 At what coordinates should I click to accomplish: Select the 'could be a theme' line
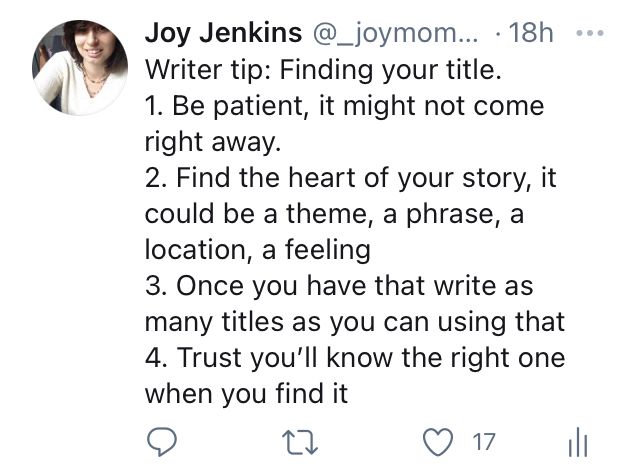click(334, 214)
